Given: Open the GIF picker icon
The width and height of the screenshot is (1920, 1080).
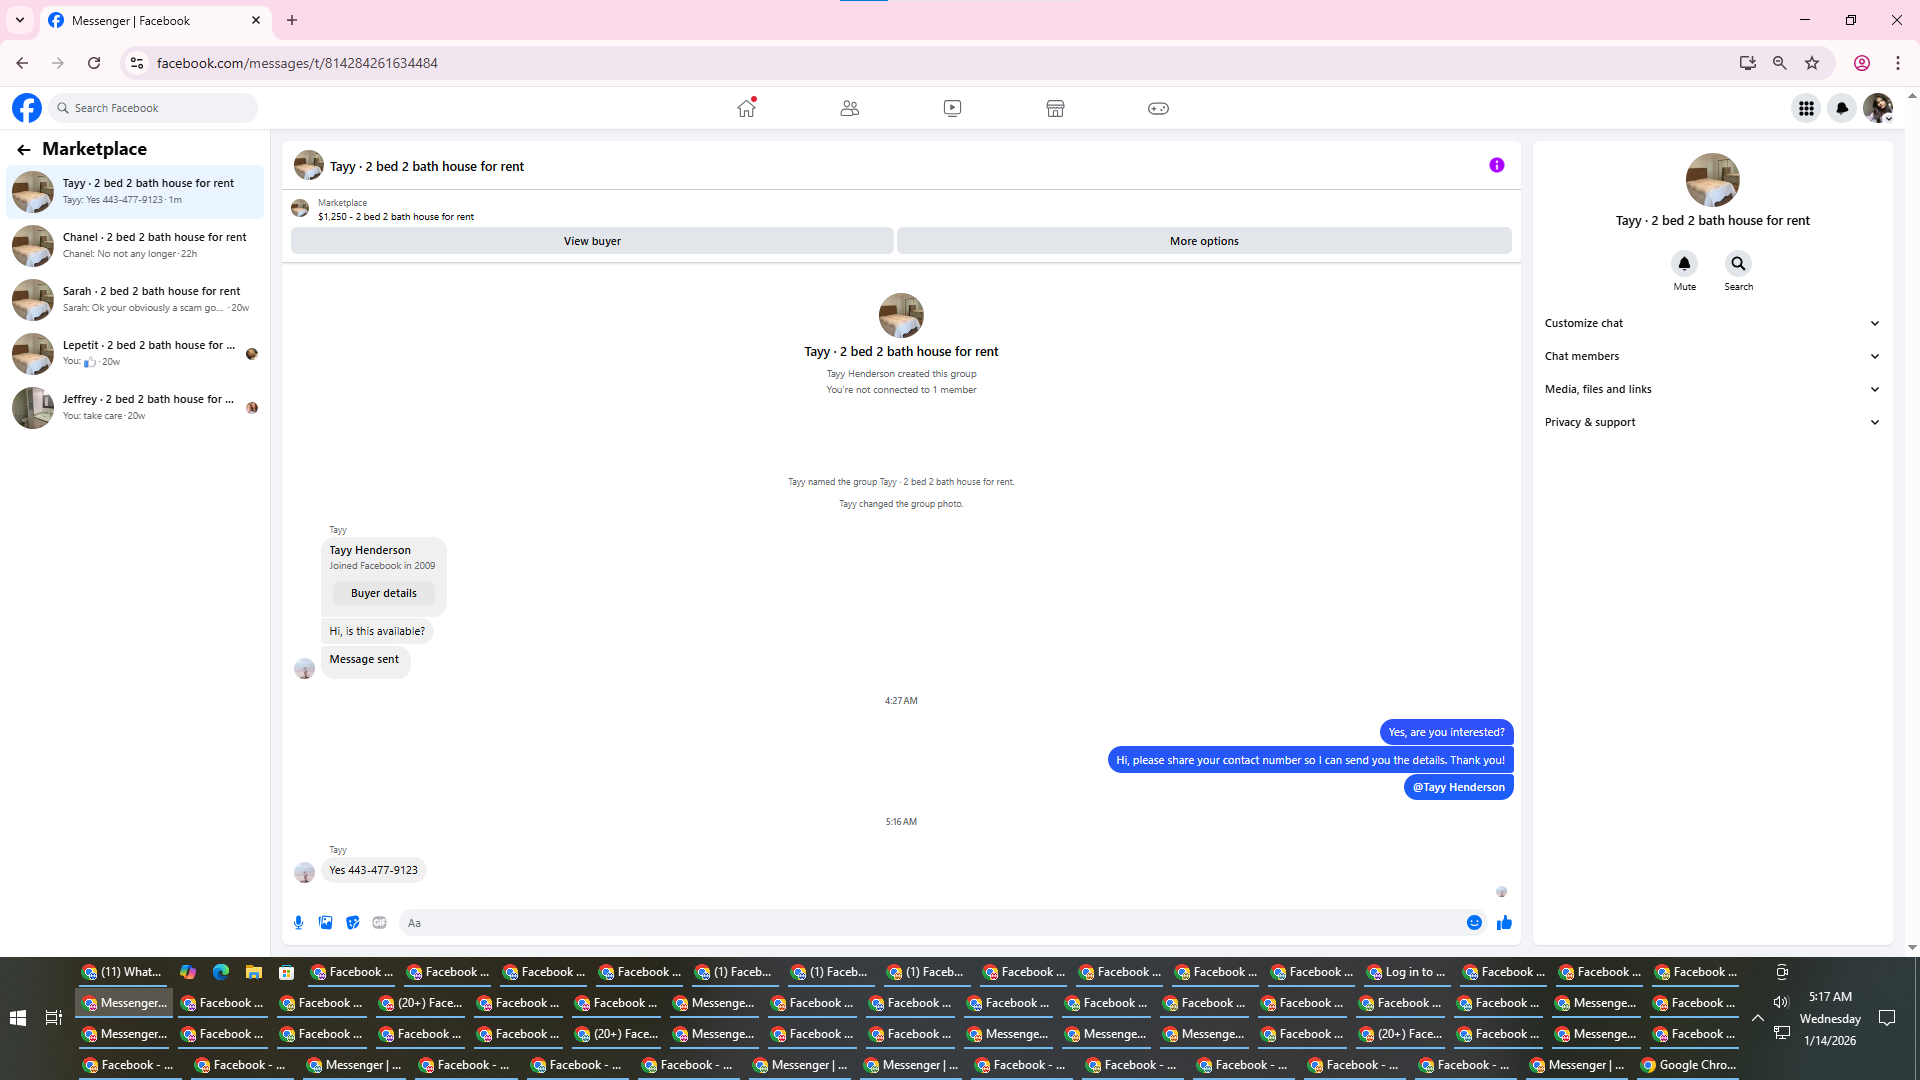Looking at the screenshot, I should click(379, 923).
